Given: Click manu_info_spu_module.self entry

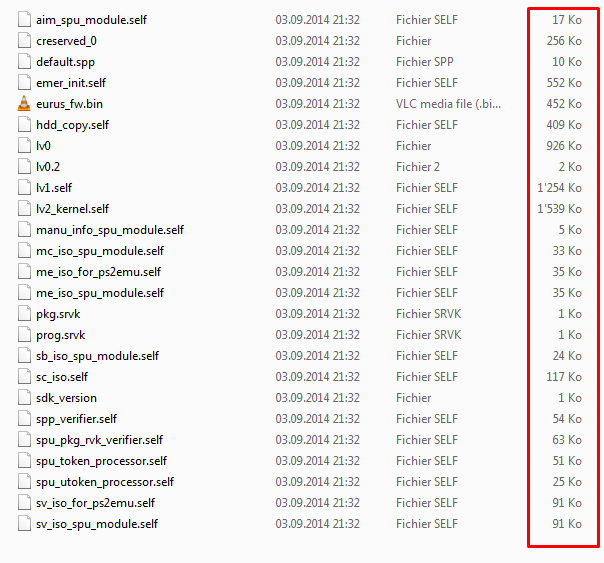Looking at the screenshot, I should [110, 230].
